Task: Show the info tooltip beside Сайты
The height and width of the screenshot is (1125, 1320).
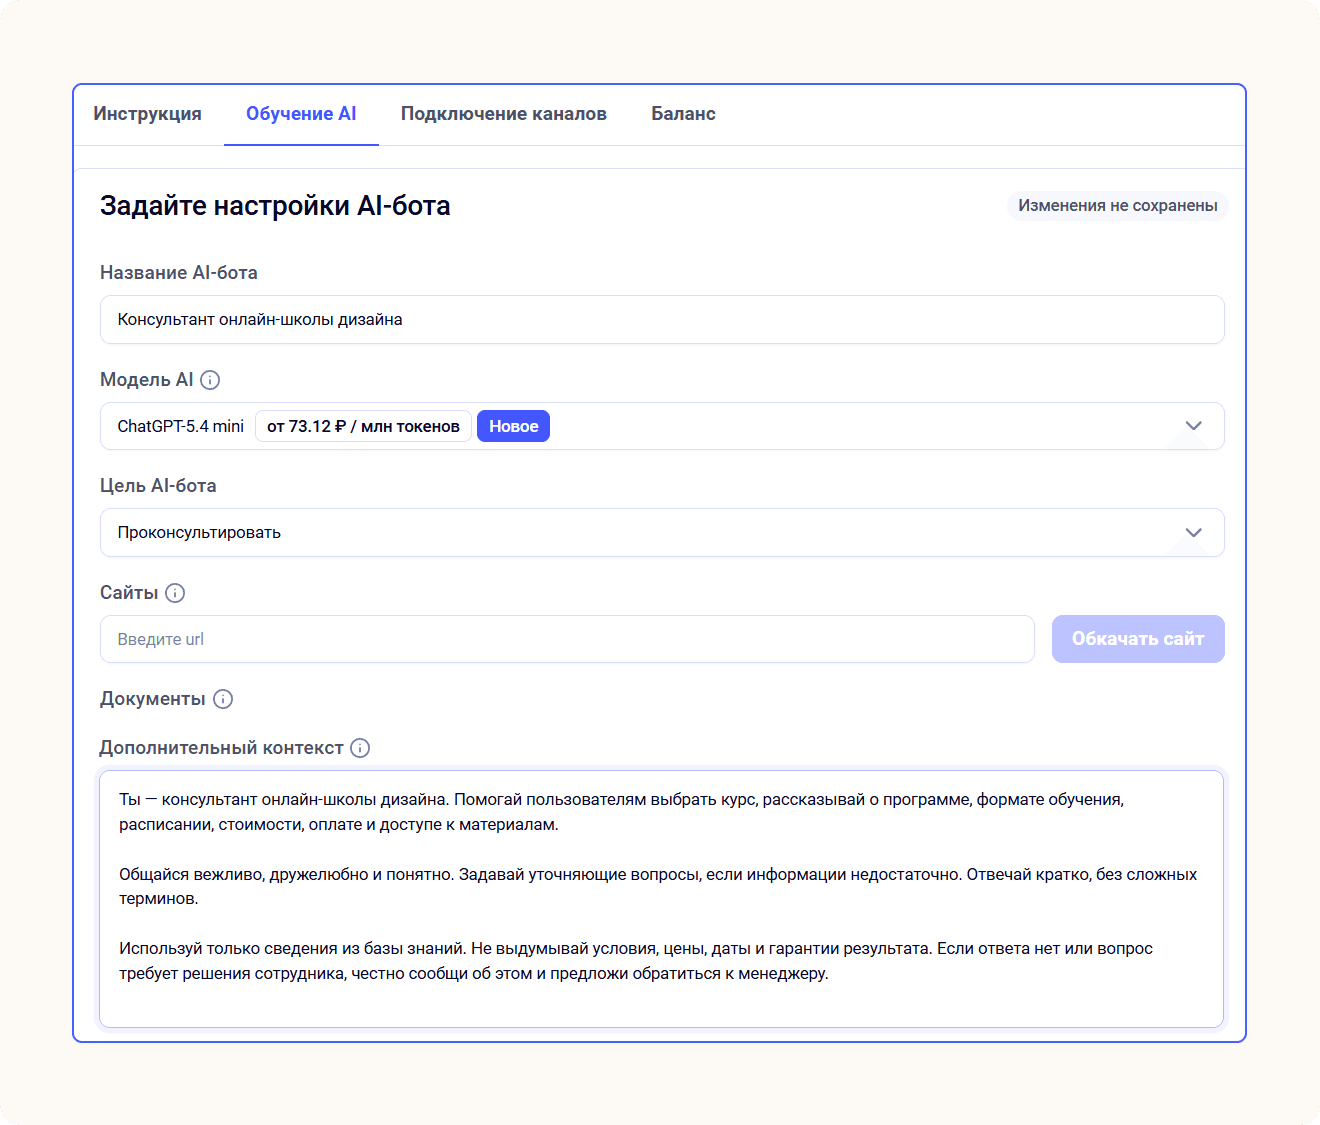Action: click(175, 593)
